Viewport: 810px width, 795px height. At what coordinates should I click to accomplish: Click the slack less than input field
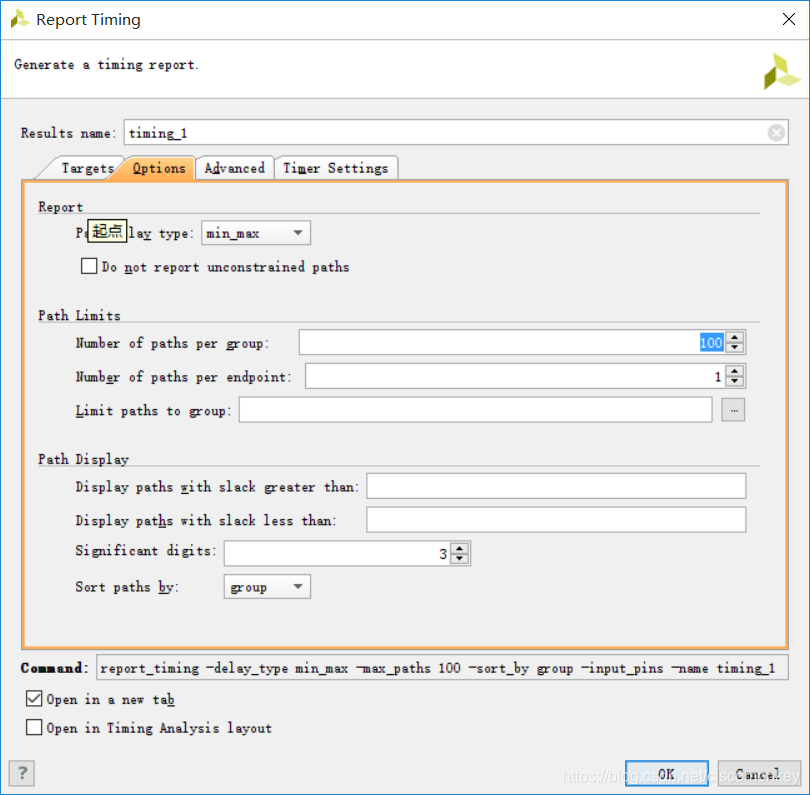[556, 520]
